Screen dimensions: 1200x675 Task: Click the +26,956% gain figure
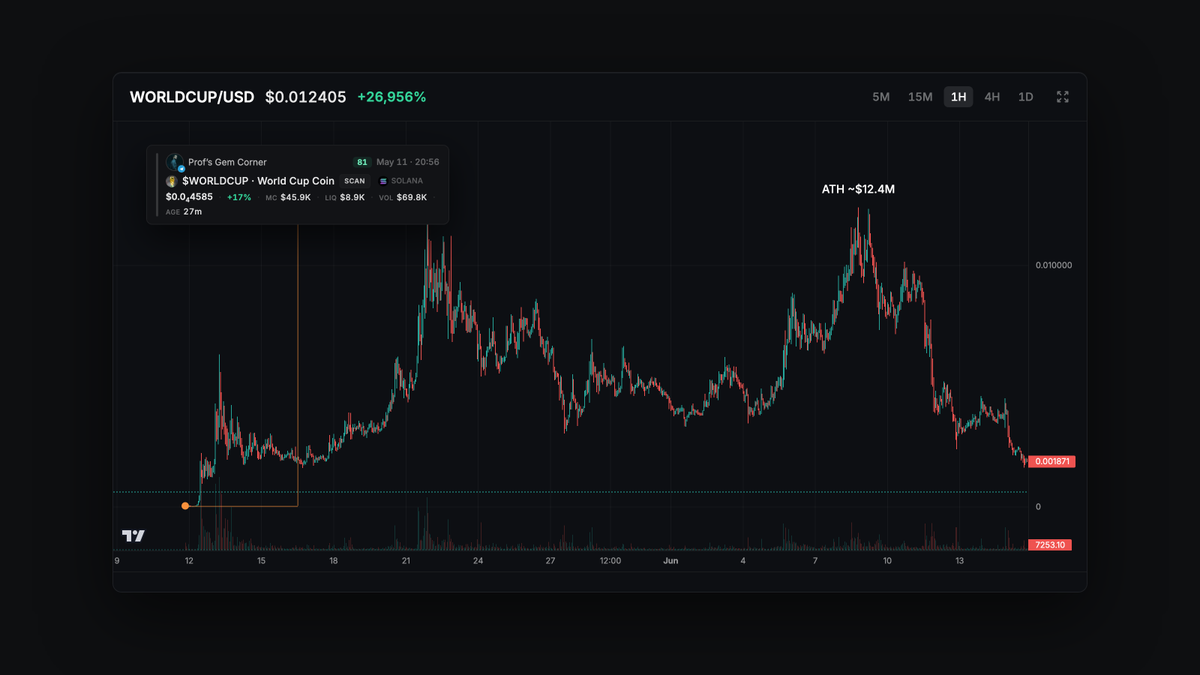(x=392, y=97)
